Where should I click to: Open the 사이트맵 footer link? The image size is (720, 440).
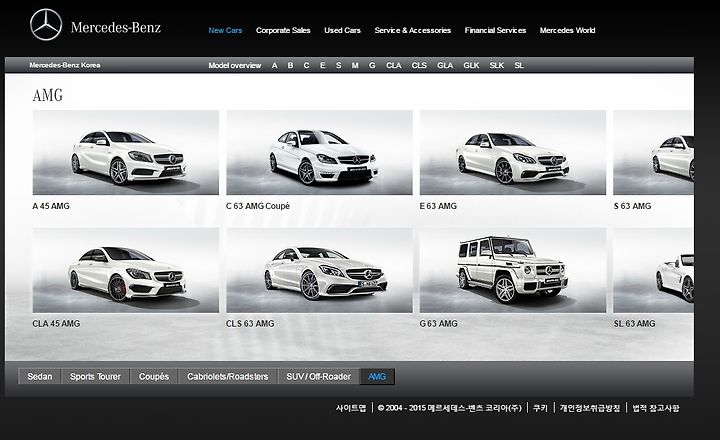(351, 408)
